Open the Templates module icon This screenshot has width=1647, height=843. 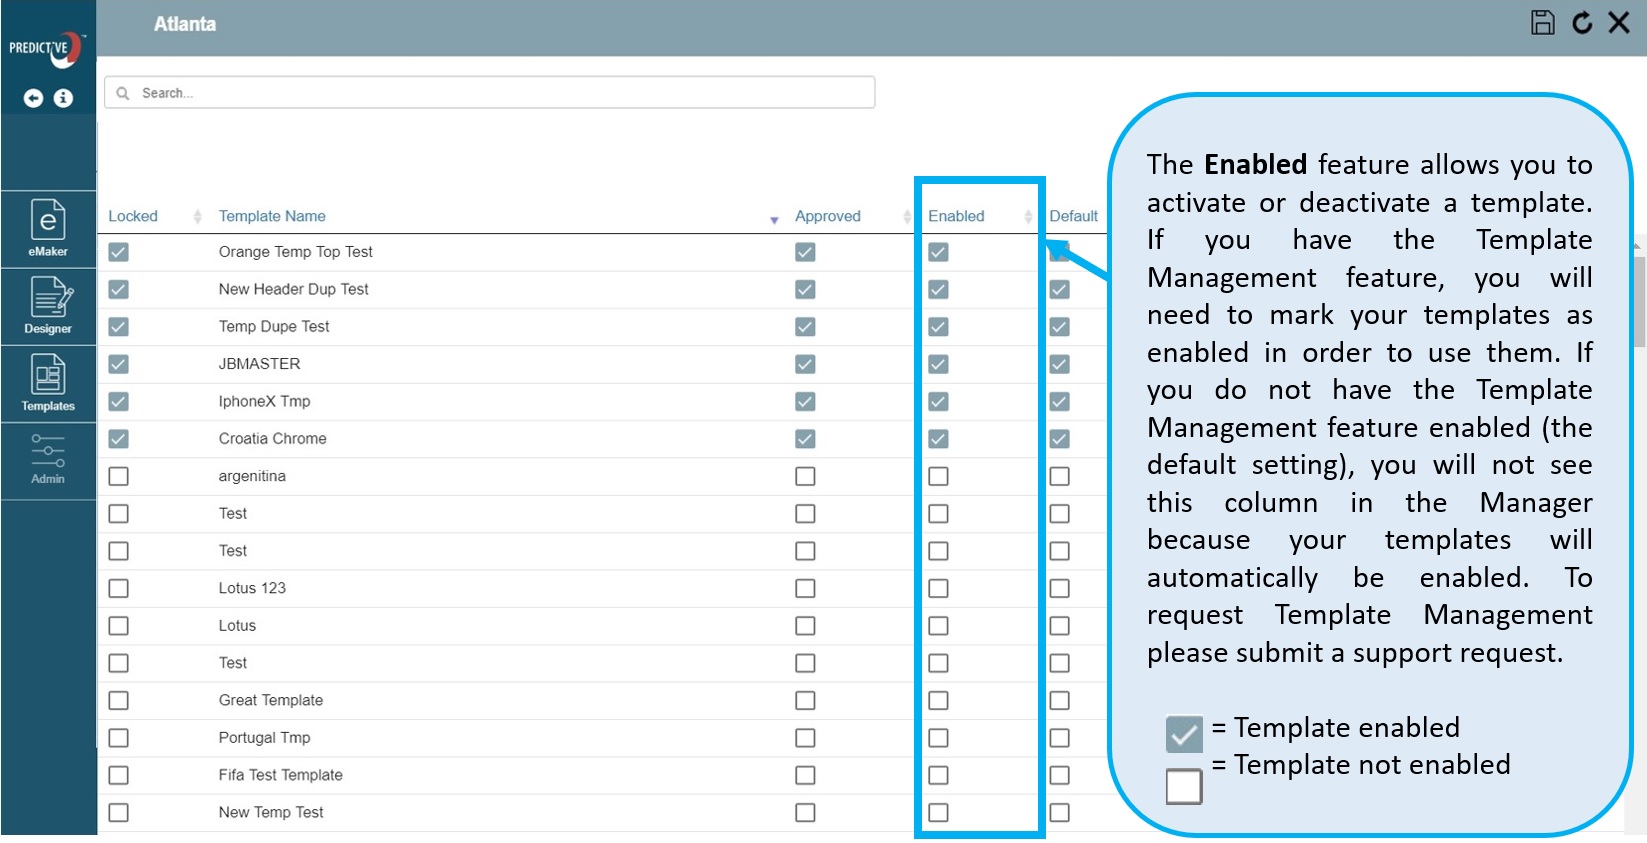[x=48, y=383]
